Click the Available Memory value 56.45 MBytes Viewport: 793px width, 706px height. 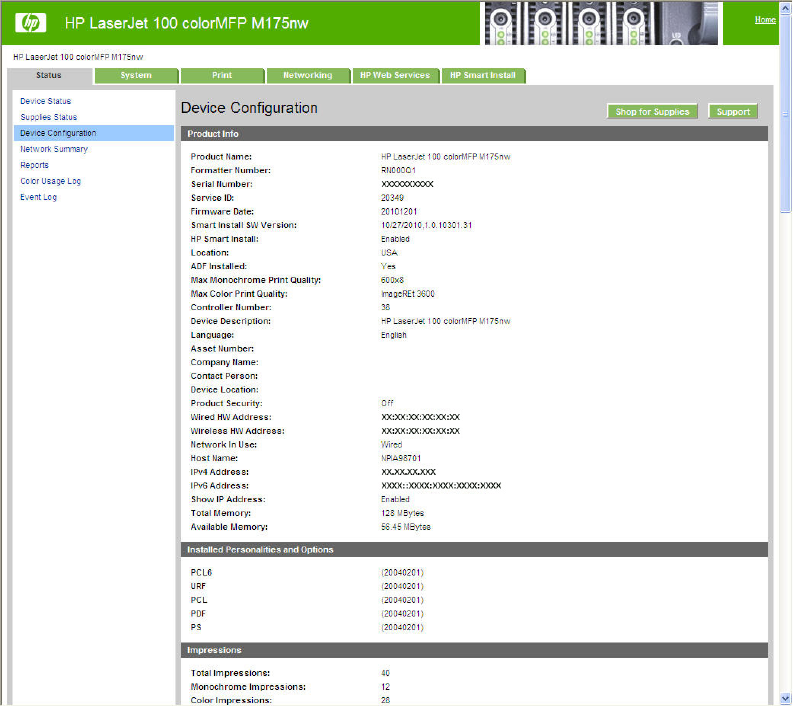pos(406,527)
